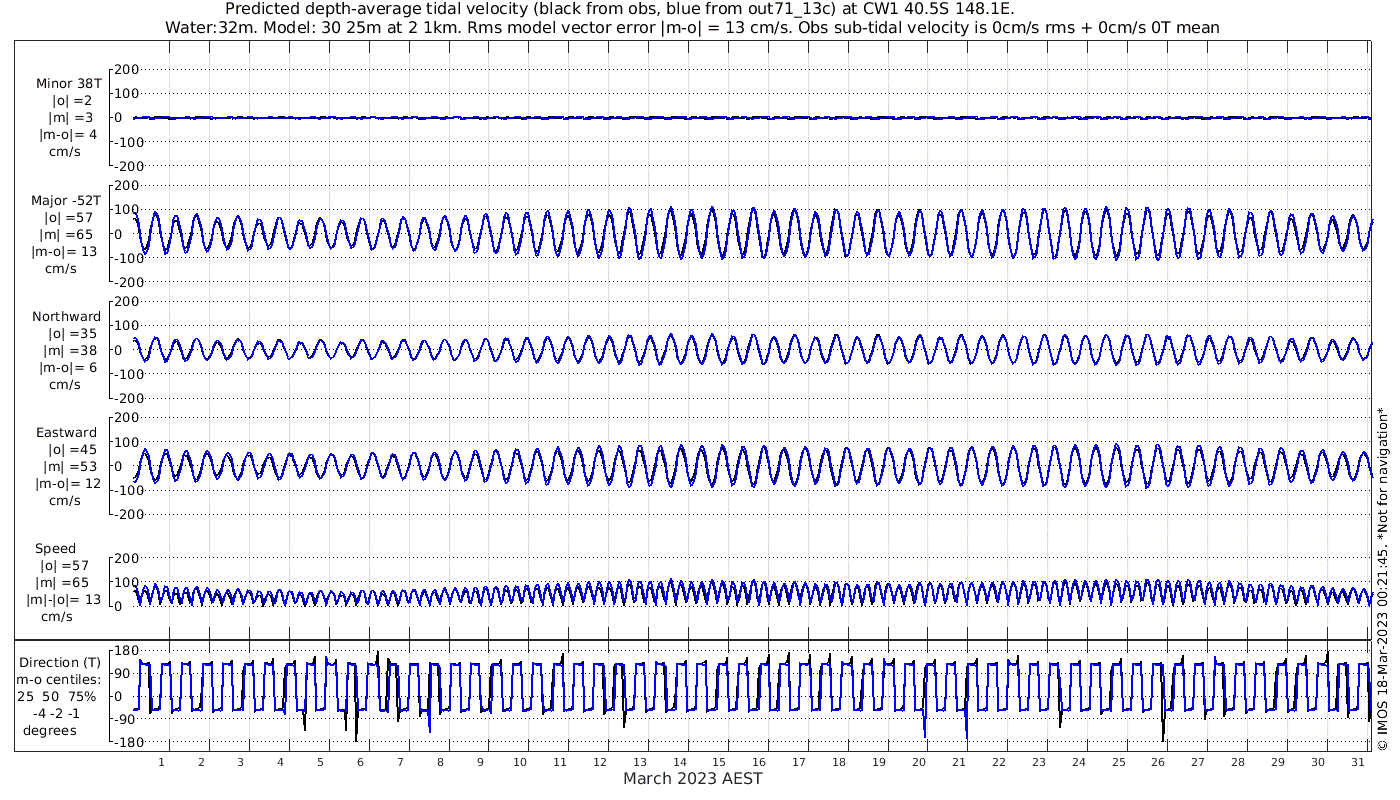Screen dimensions: 1400x800
Task: Click '|o| =57' in the Major panel
Action: pyautogui.click(x=68, y=217)
